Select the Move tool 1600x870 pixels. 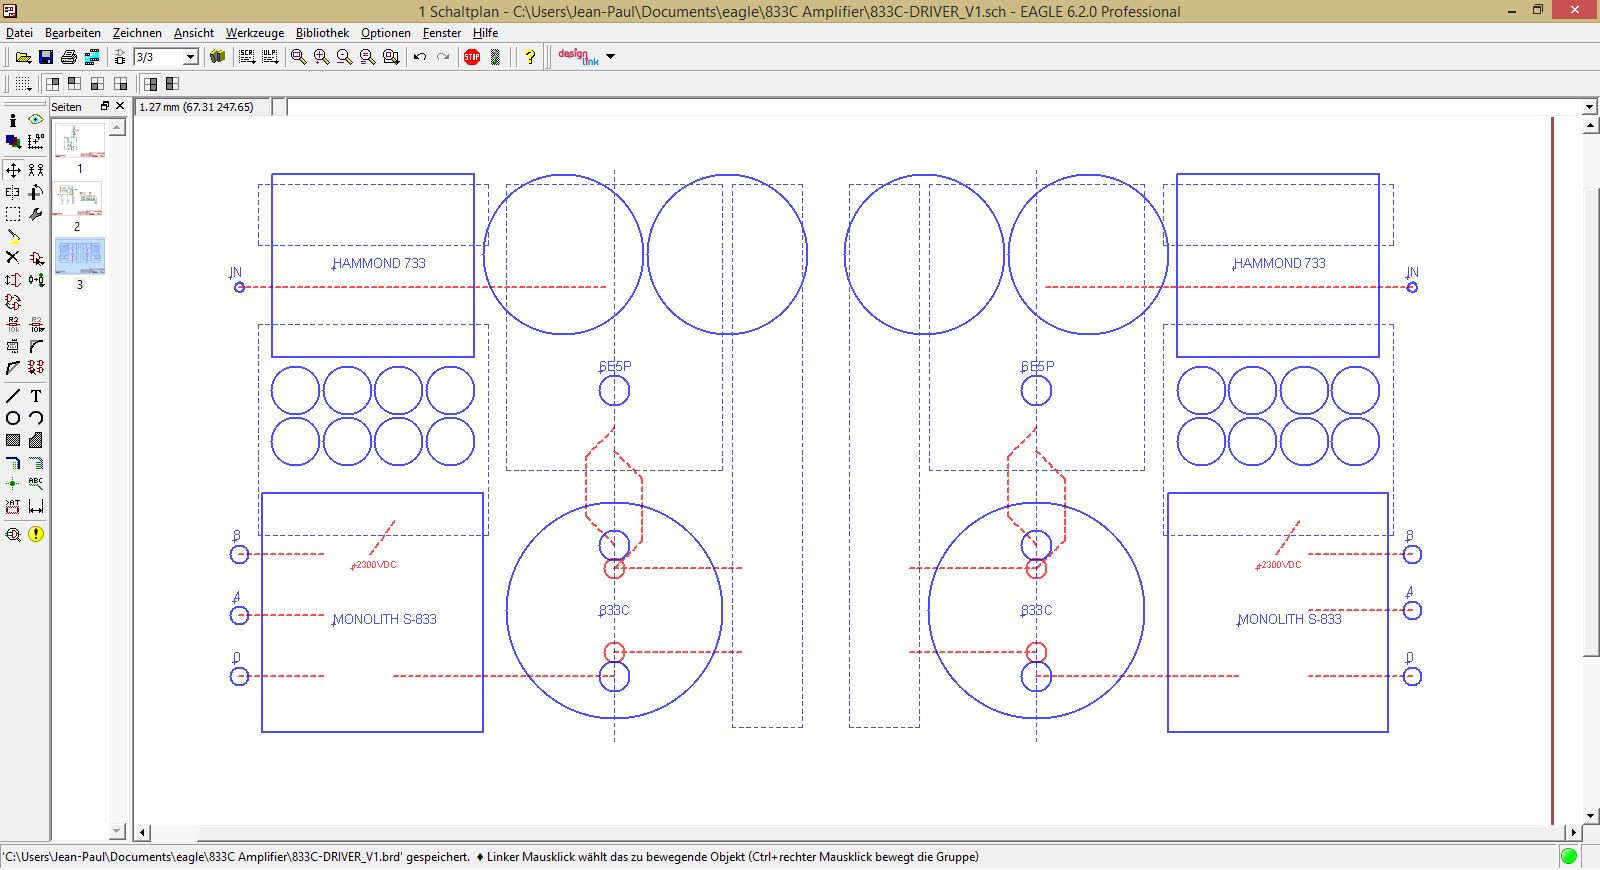point(13,170)
